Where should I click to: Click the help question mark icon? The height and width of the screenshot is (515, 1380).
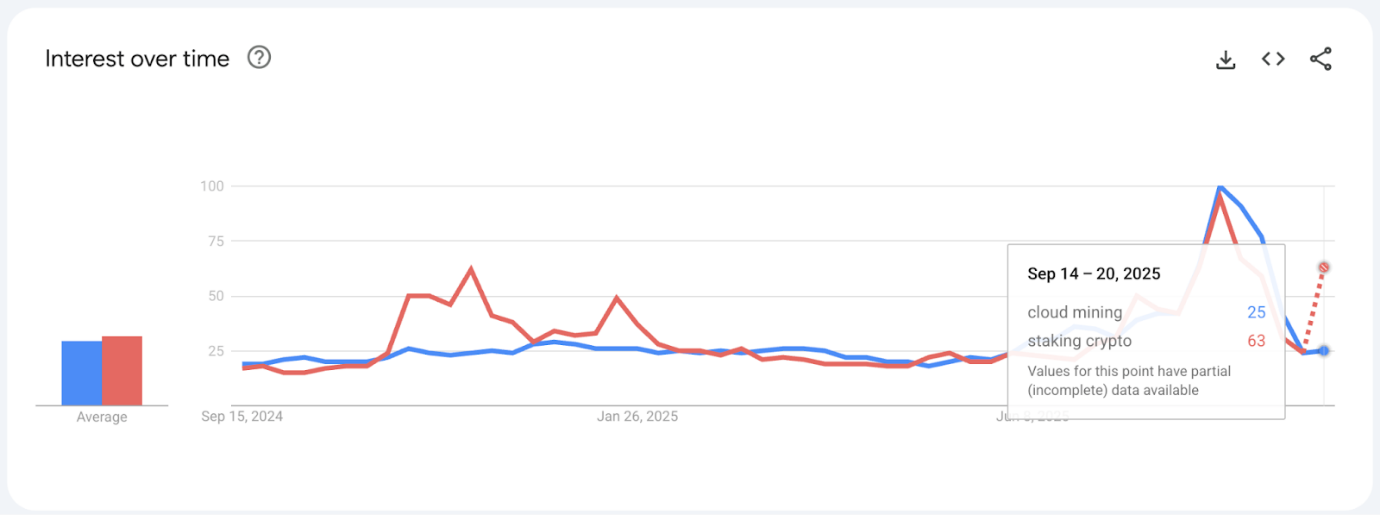coord(259,58)
